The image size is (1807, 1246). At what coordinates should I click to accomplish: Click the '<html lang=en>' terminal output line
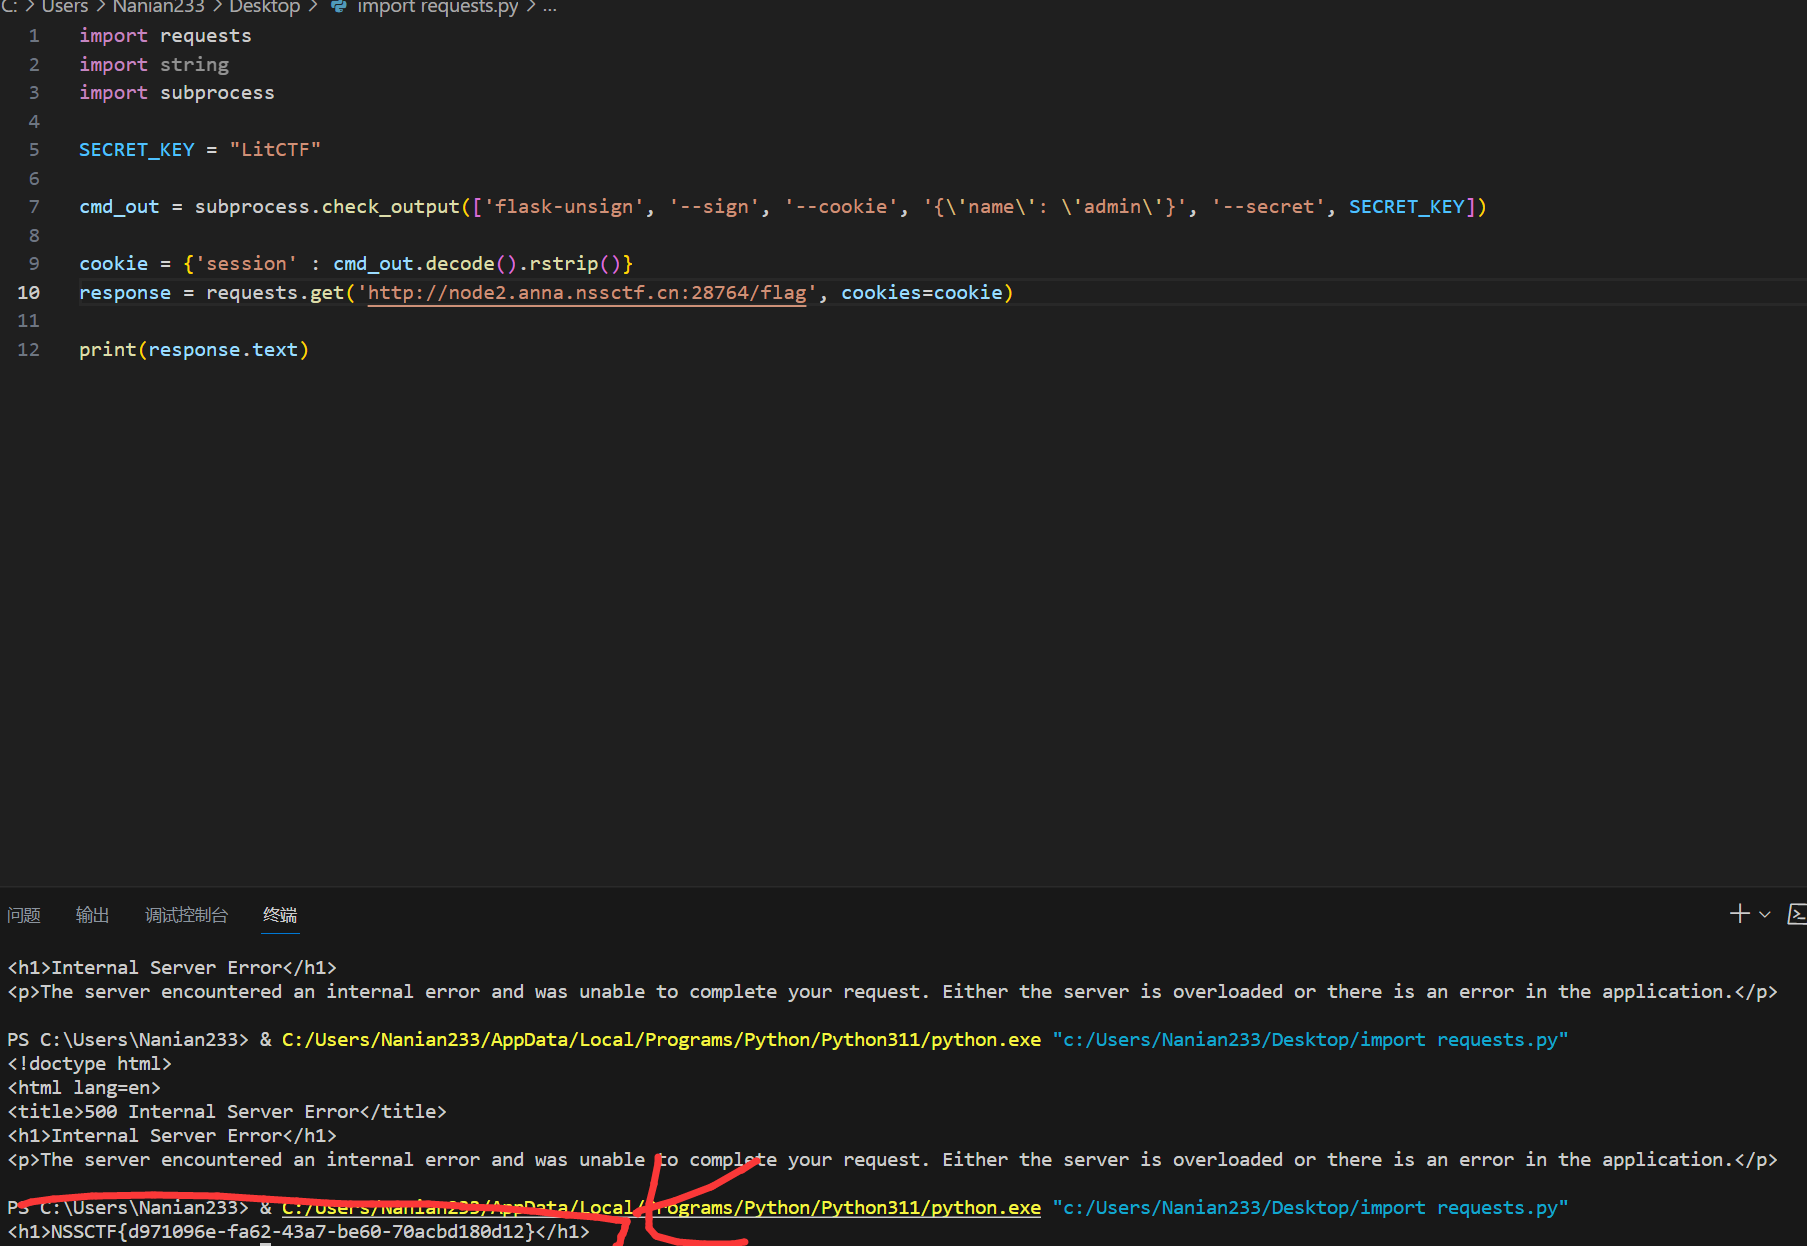tap(84, 1088)
